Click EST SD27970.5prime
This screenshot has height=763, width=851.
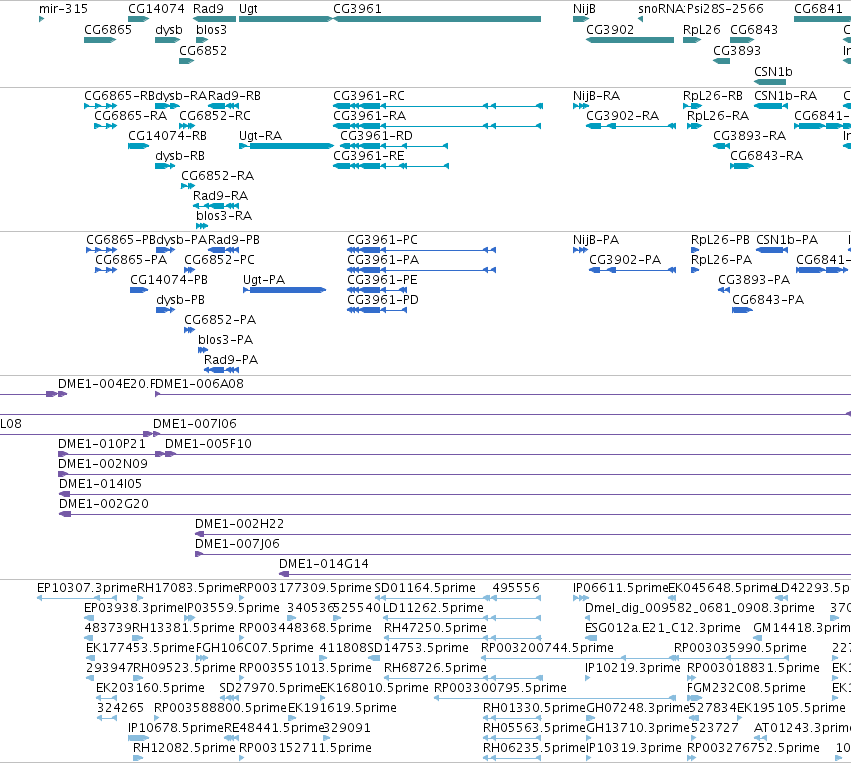pos(230,698)
